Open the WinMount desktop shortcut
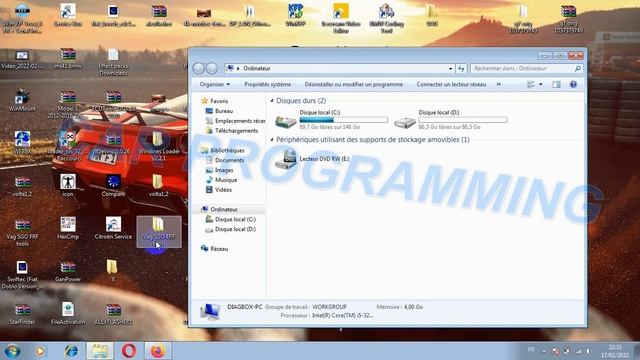This screenshot has height=360, width=640. pos(22,100)
